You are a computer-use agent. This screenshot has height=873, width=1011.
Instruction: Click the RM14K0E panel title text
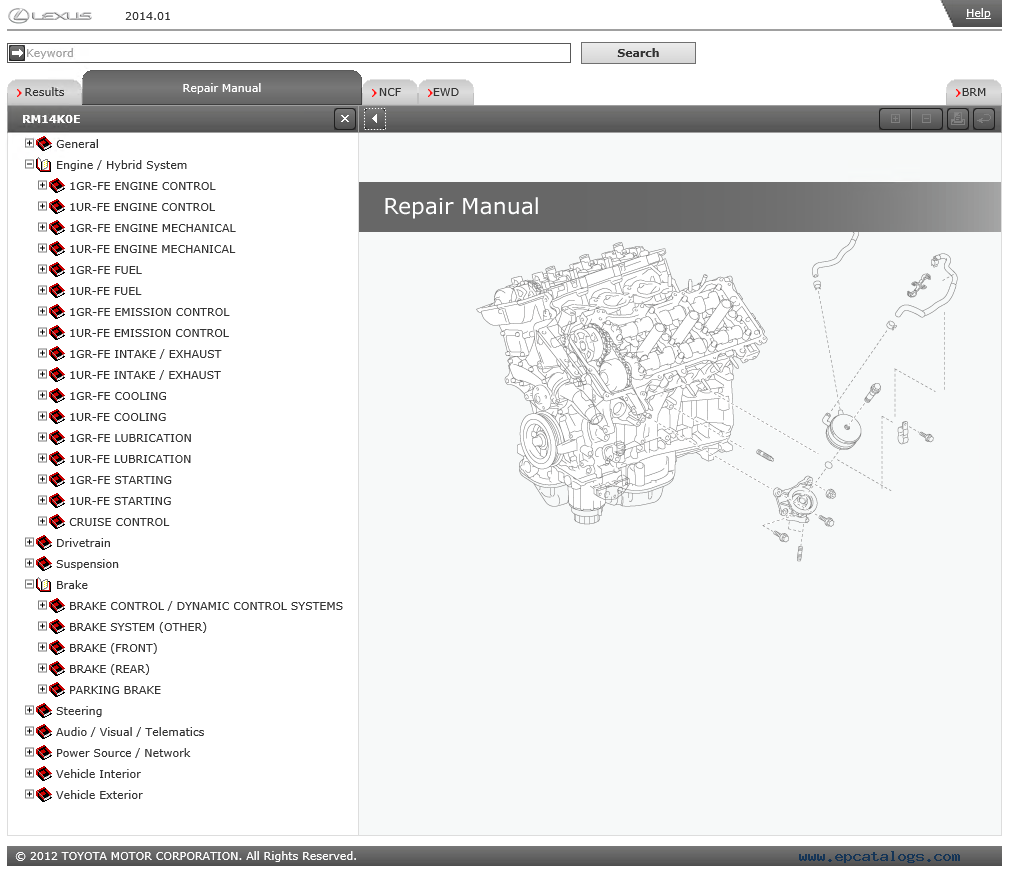coord(52,119)
